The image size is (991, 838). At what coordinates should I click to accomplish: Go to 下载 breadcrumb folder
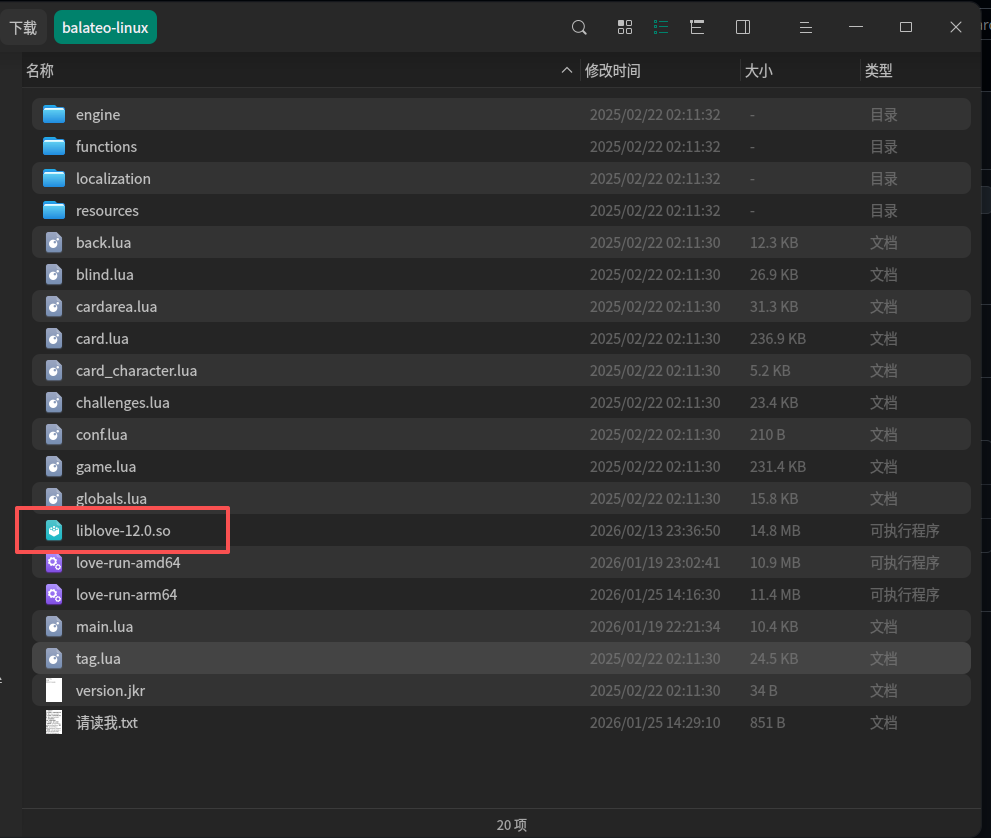point(23,28)
